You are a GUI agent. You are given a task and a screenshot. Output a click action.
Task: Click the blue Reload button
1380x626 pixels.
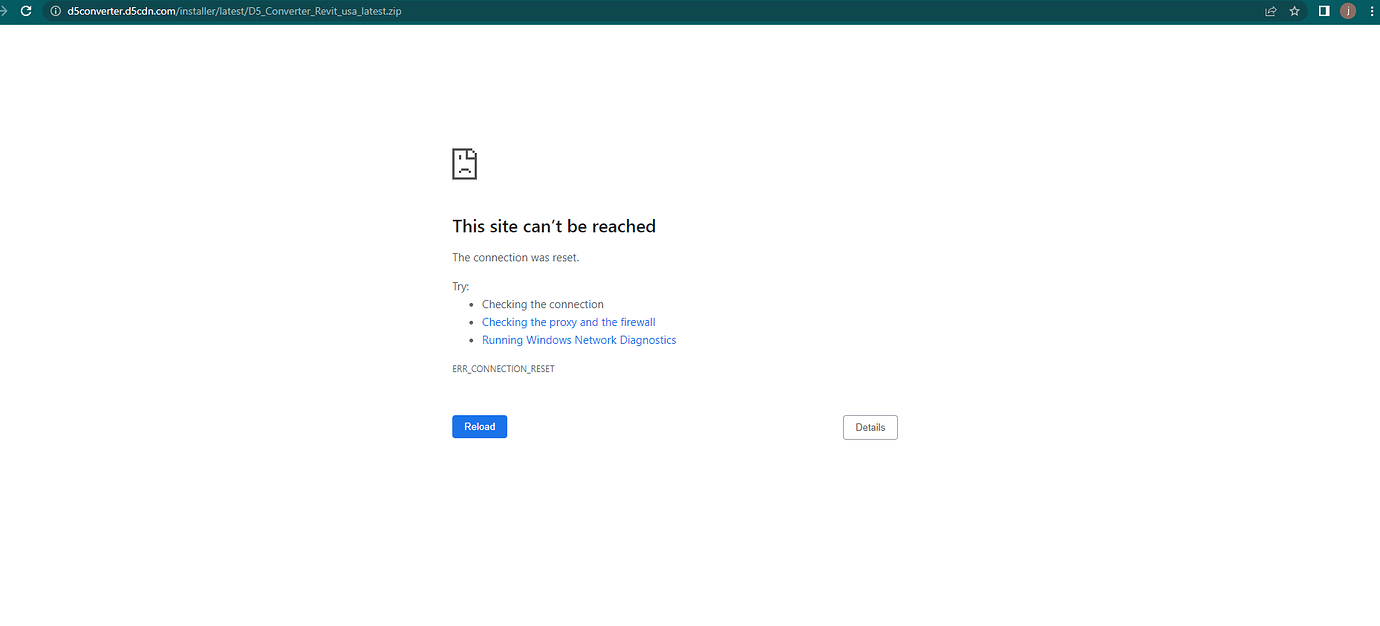(480, 427)
